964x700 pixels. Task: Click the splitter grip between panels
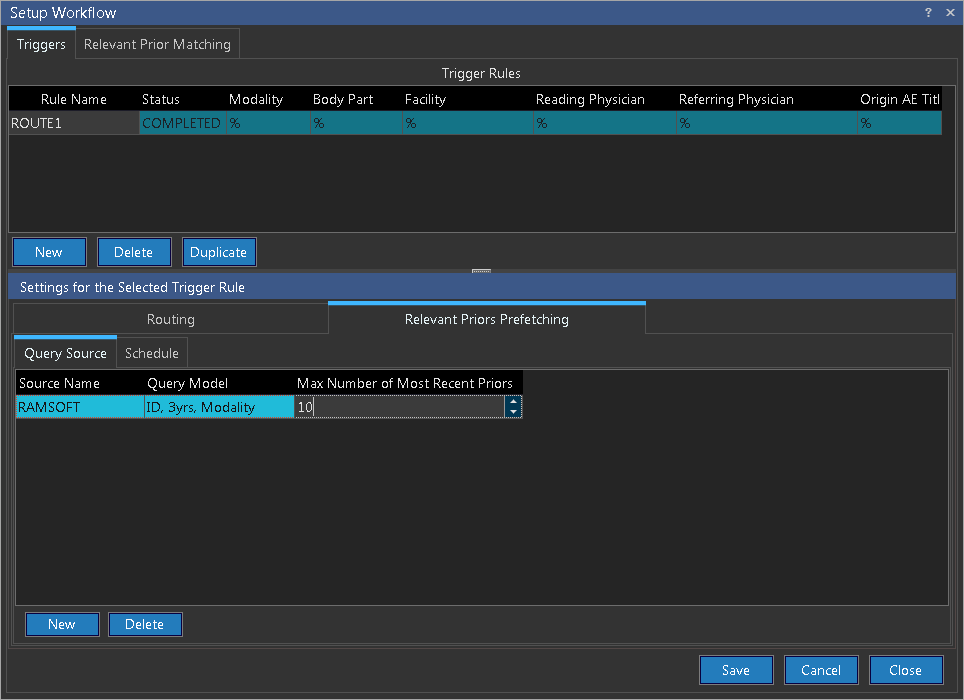coord(481,271)
